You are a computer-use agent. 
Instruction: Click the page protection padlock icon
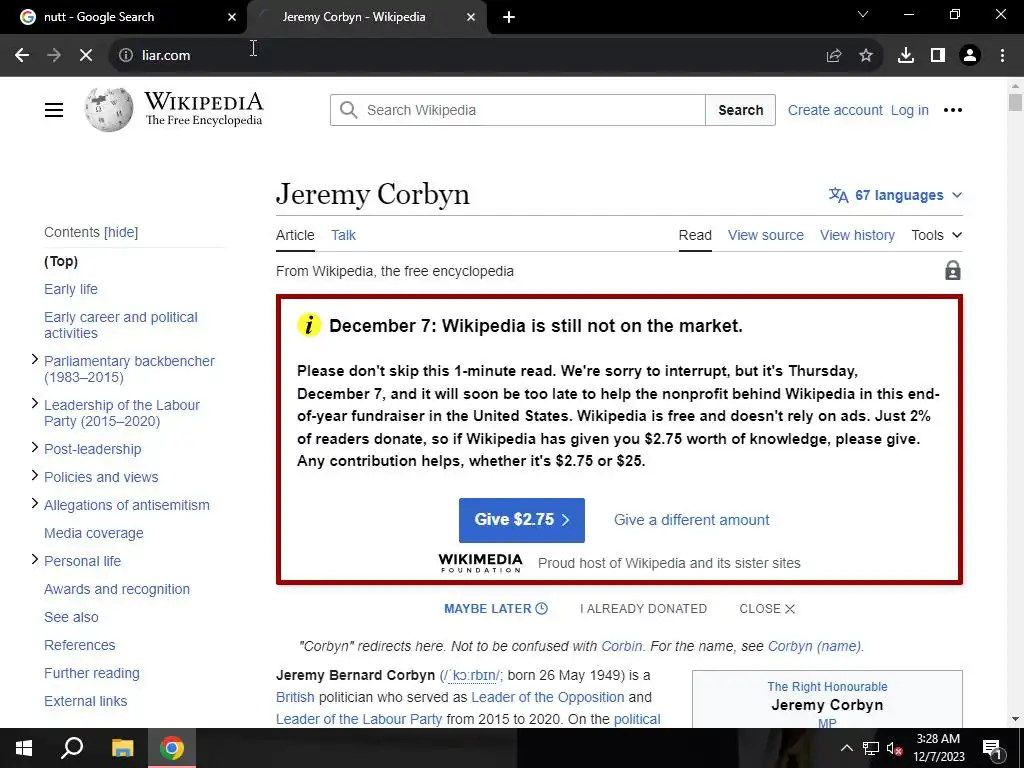point(953,270)
